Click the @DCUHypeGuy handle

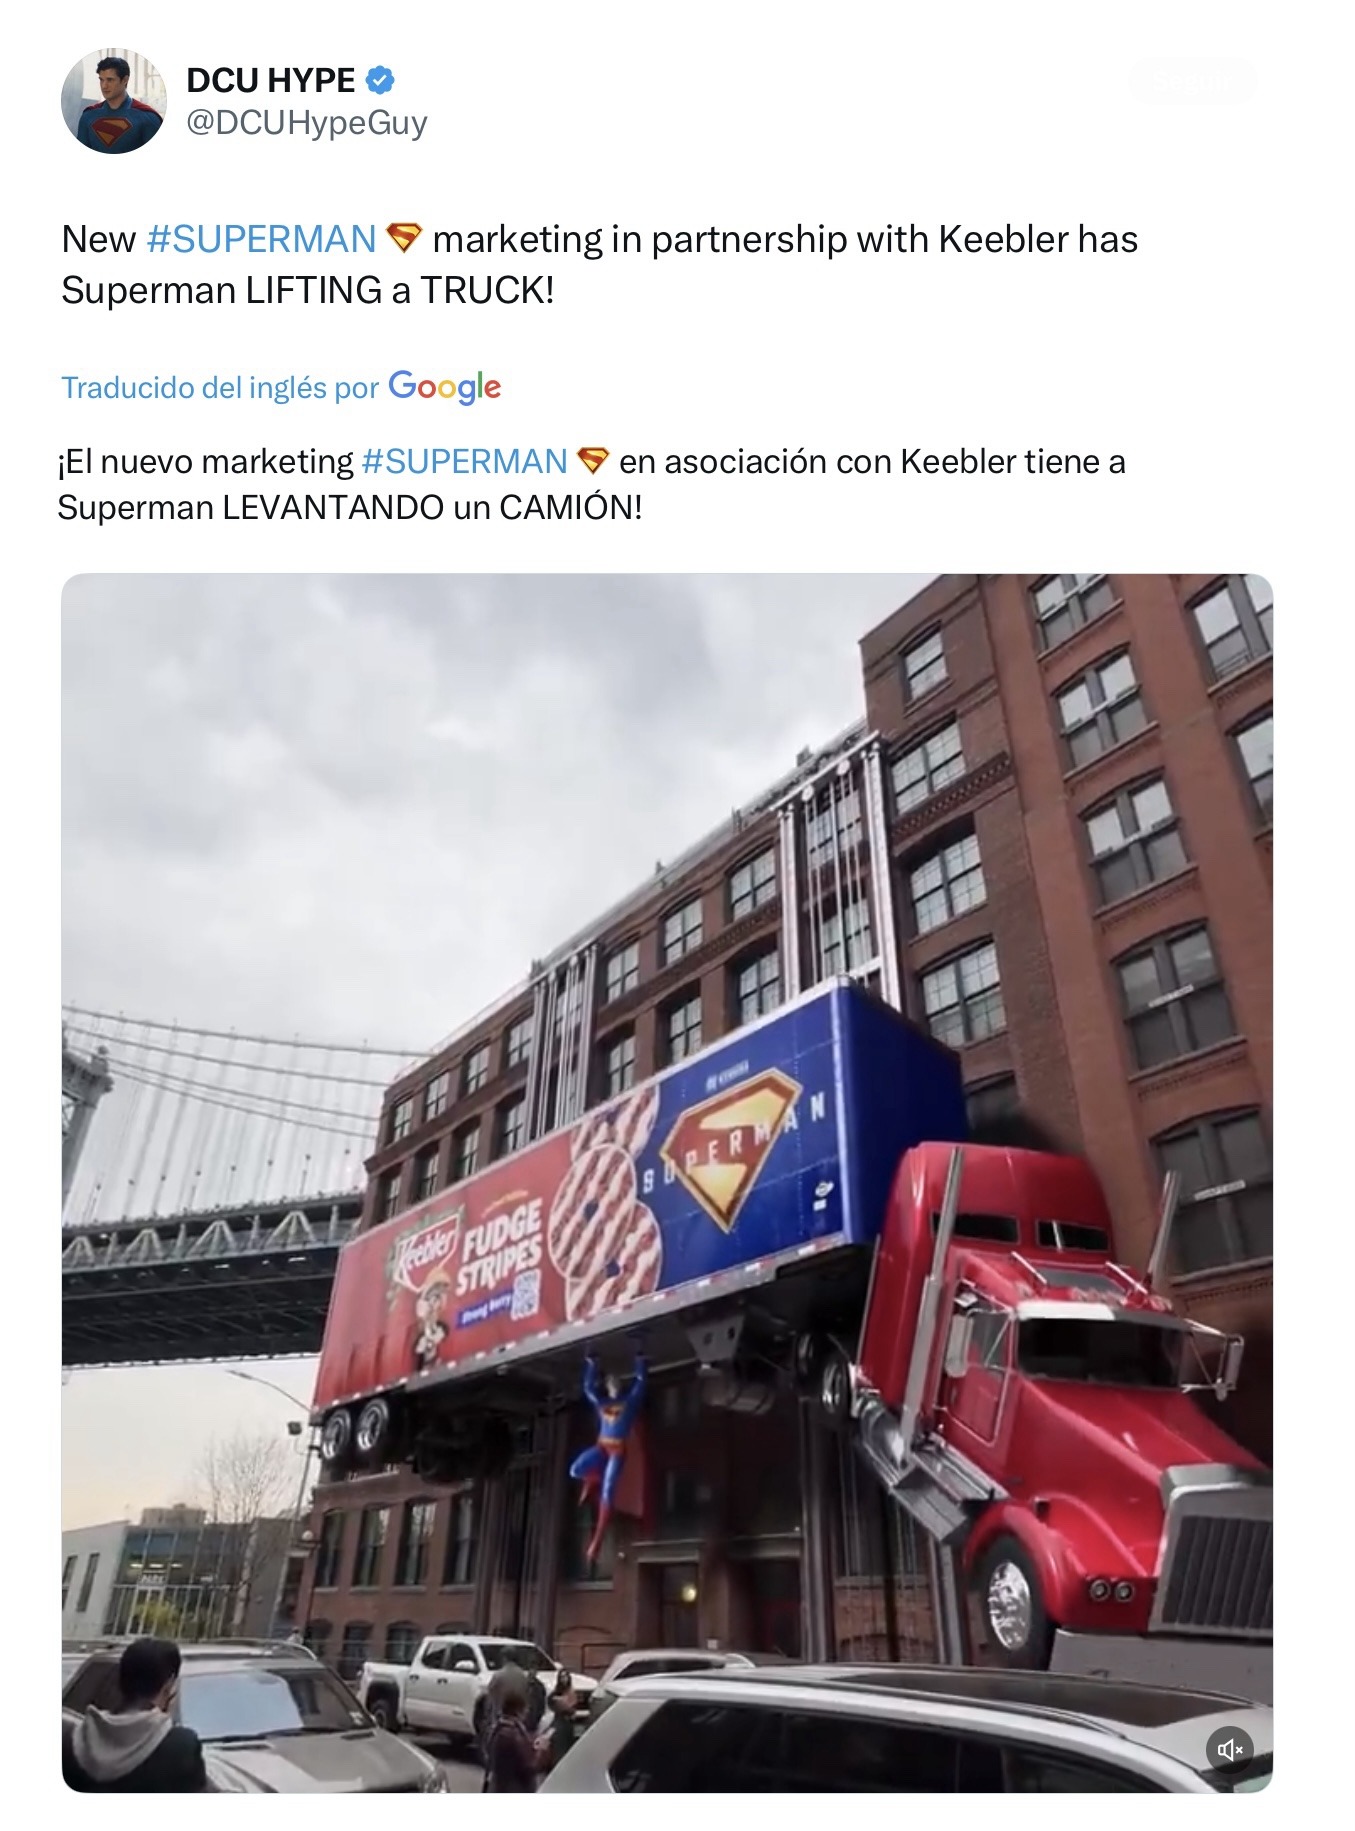coord(307,122)
